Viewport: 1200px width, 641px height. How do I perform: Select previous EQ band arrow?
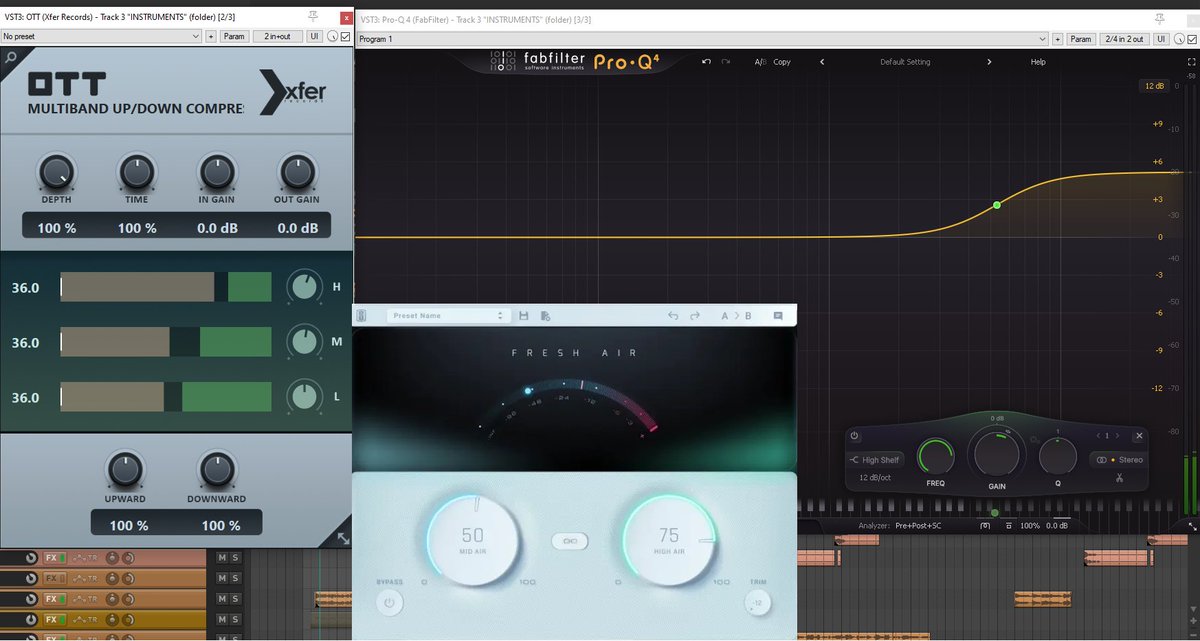pyautogui.click(x=1098, y=436)
